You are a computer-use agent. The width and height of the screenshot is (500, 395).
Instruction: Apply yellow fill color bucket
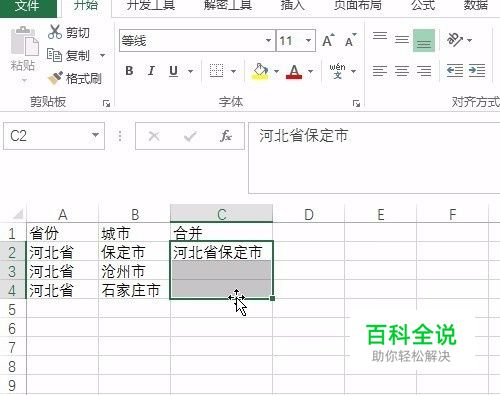click(260, 71)
